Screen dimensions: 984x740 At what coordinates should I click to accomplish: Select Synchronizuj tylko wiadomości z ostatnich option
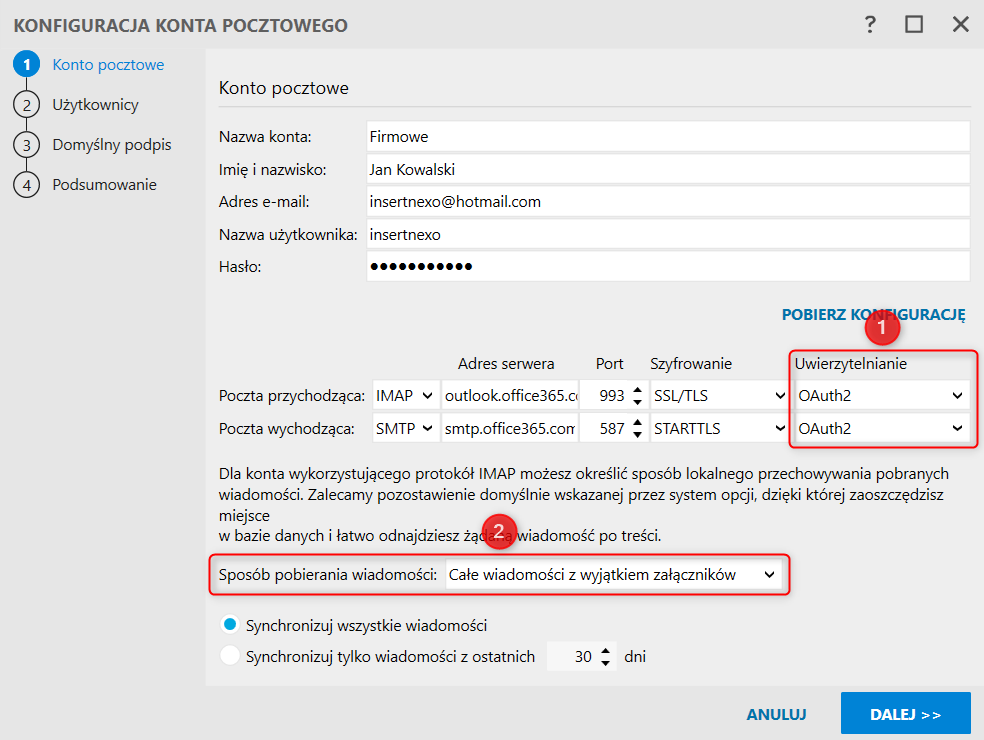click(x=230, y=657)
